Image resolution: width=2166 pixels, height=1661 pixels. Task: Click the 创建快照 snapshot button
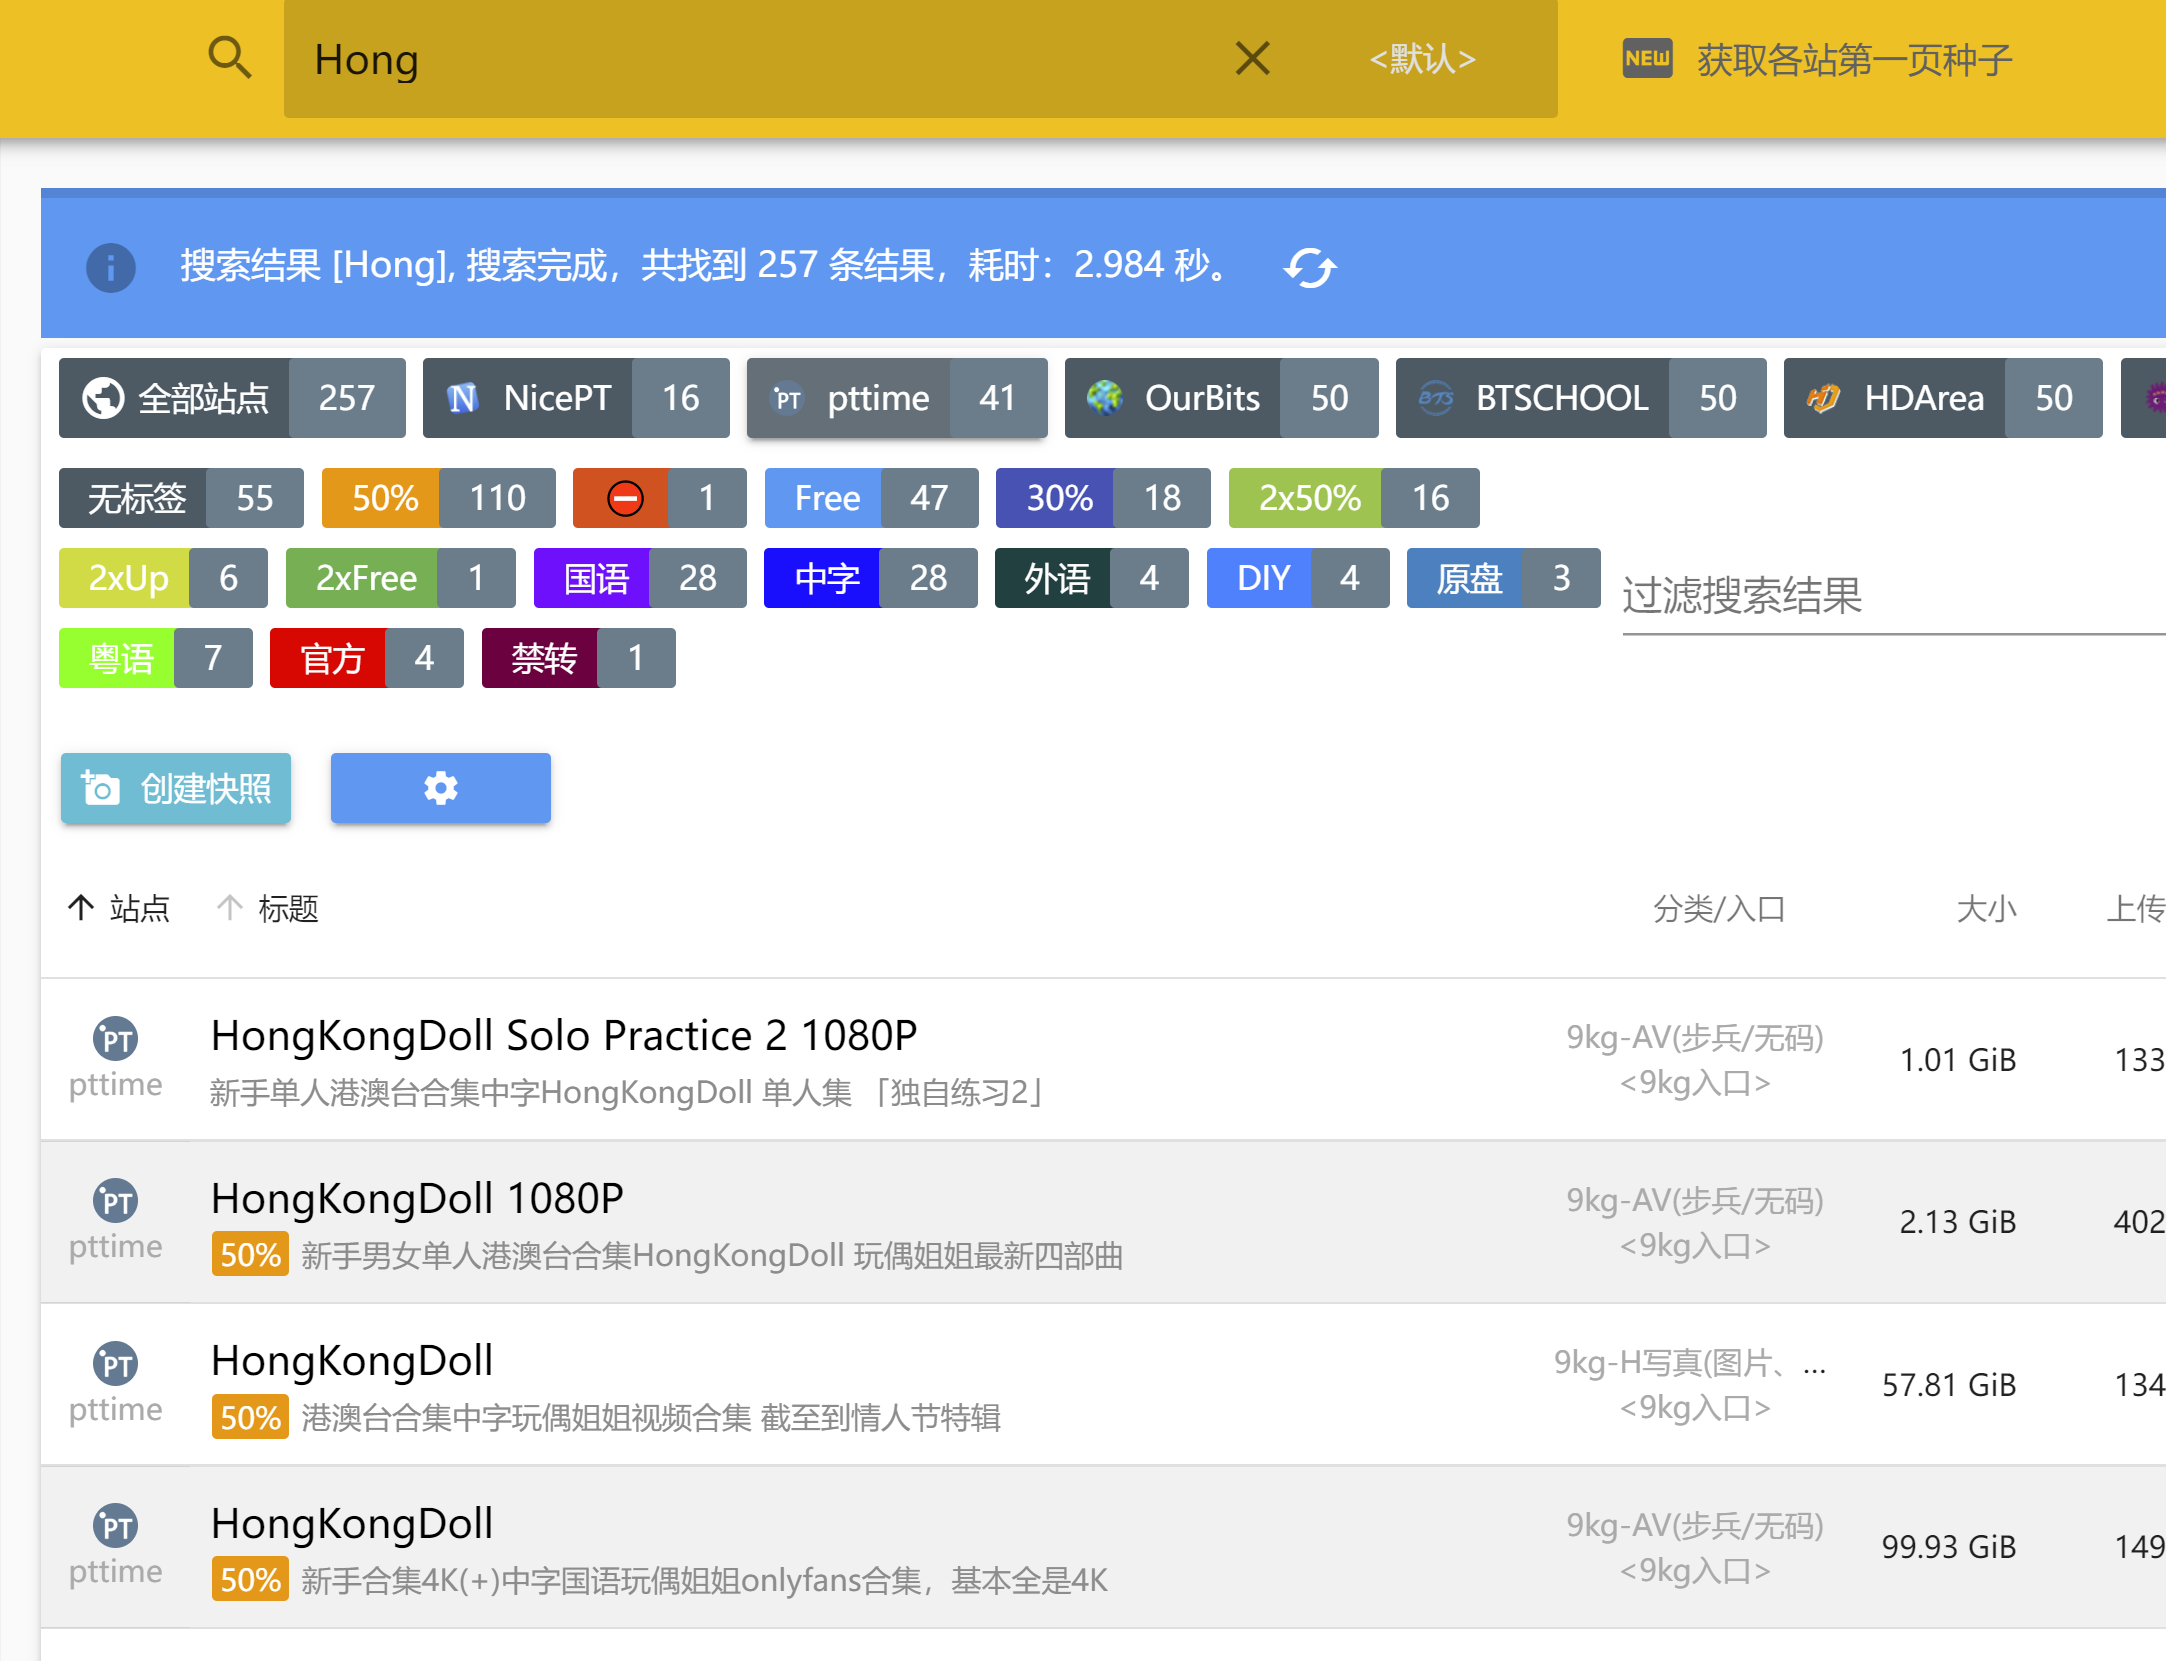point(176,788)
